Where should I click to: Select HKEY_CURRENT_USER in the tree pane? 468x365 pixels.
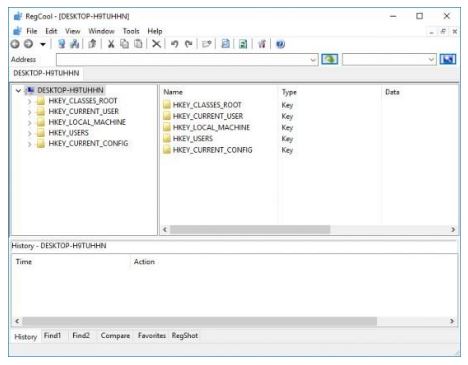tap(84, 111)
